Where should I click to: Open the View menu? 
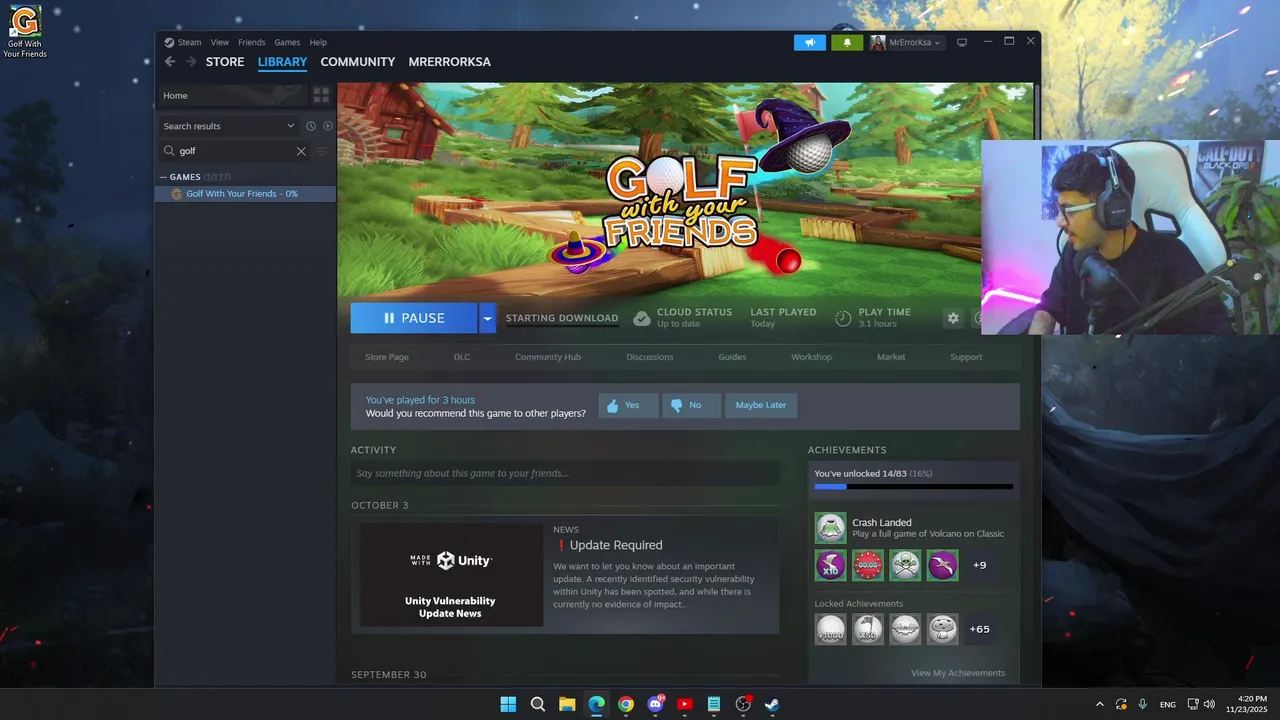[x=220, y=43]
